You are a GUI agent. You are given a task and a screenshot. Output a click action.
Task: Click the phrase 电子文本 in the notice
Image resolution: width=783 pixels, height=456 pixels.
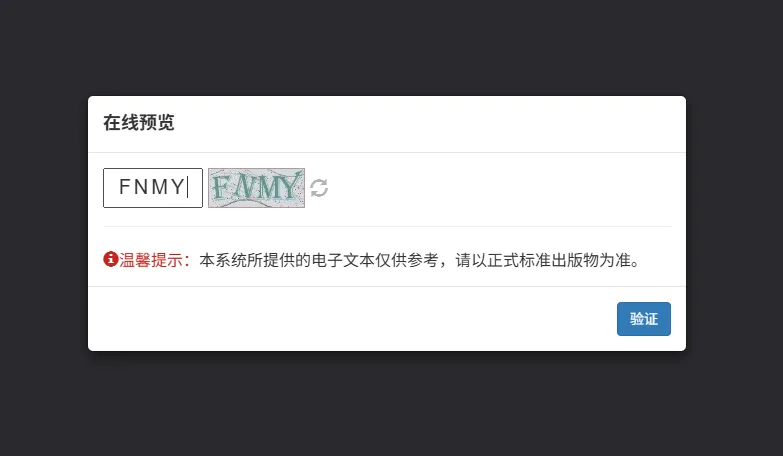tap(343, 260)
